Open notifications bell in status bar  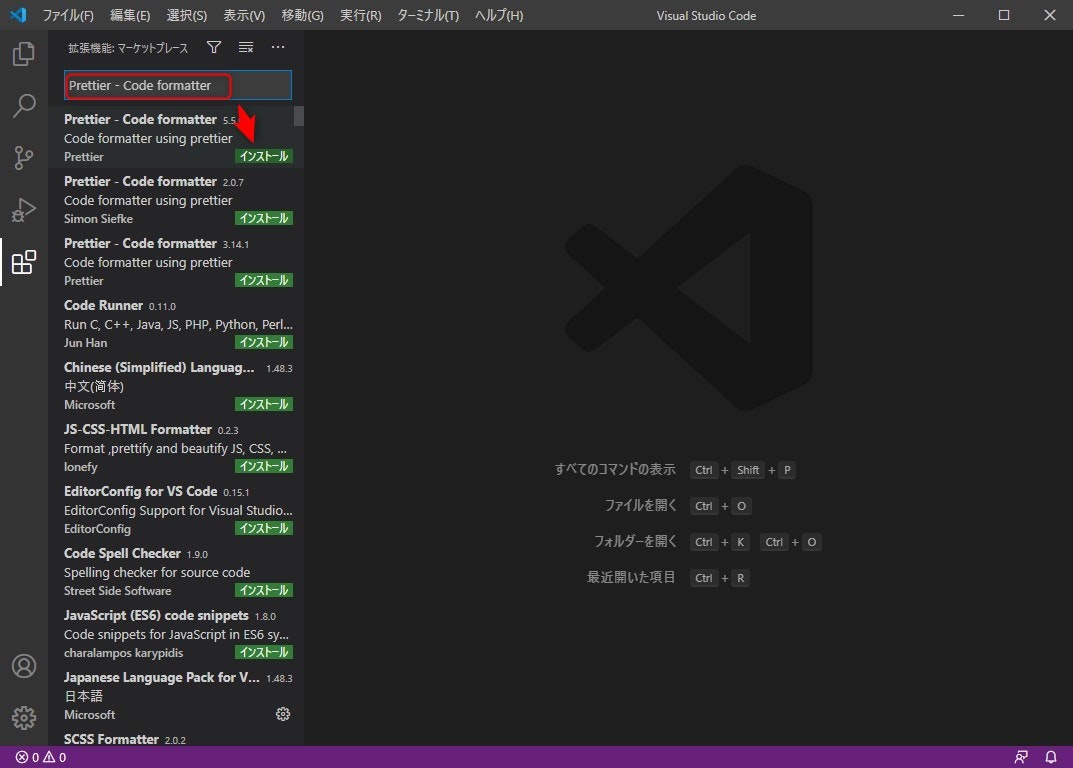tap(1051, 757)
